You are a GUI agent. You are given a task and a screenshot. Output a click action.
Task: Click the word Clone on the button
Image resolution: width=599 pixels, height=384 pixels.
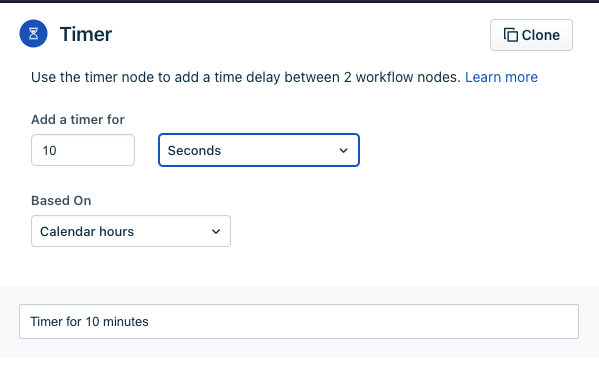[541, 35]
